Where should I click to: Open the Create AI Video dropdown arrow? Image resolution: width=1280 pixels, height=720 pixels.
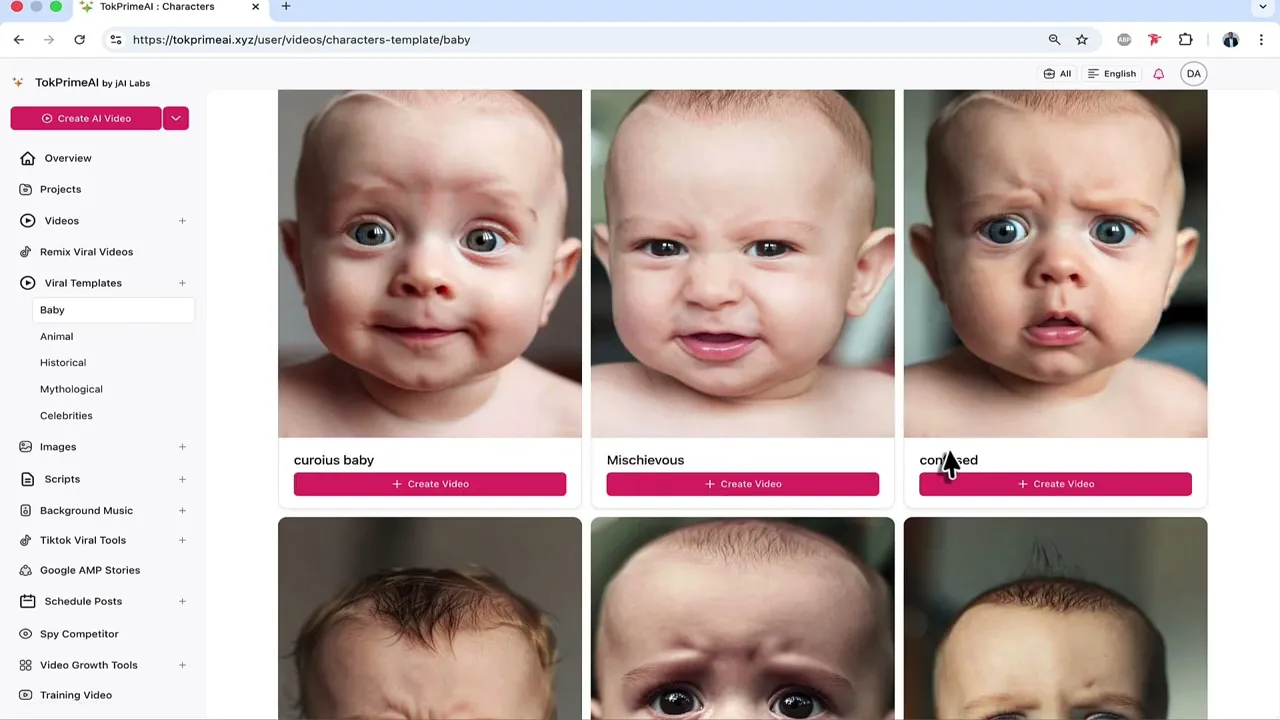point(175,118)
